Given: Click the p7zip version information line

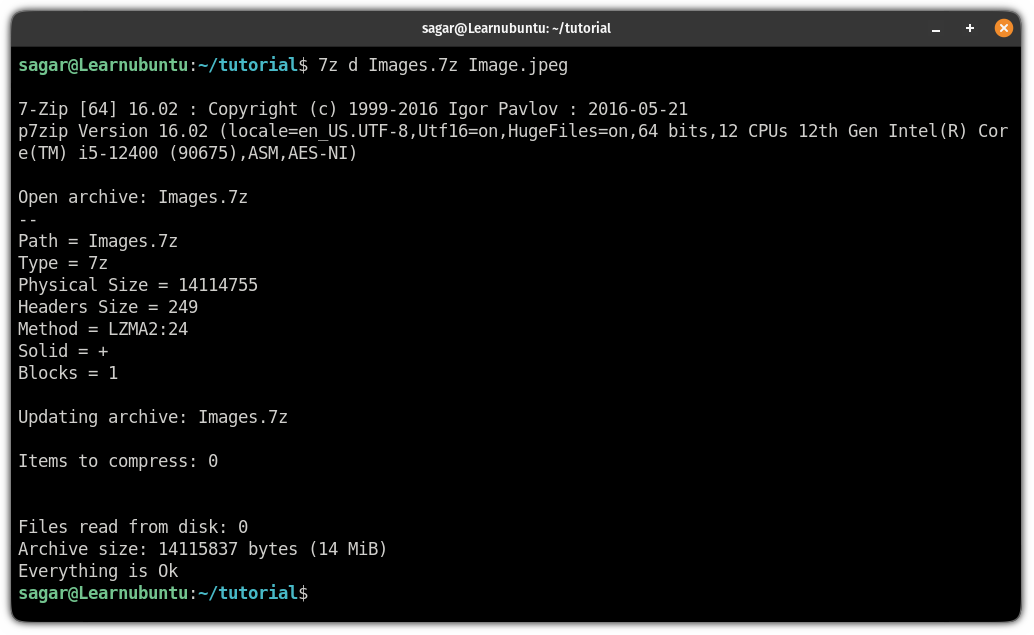Looking at the screenshot, I should 400,131.
